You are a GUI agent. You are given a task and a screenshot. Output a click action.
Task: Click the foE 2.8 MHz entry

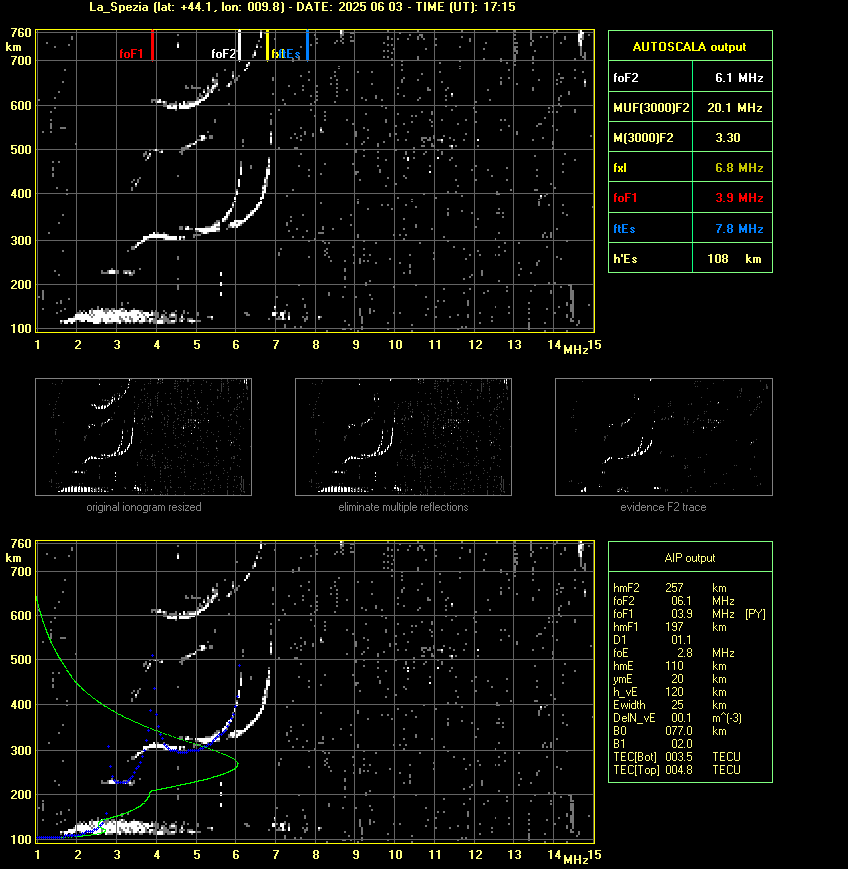click(x=673, y=653)
